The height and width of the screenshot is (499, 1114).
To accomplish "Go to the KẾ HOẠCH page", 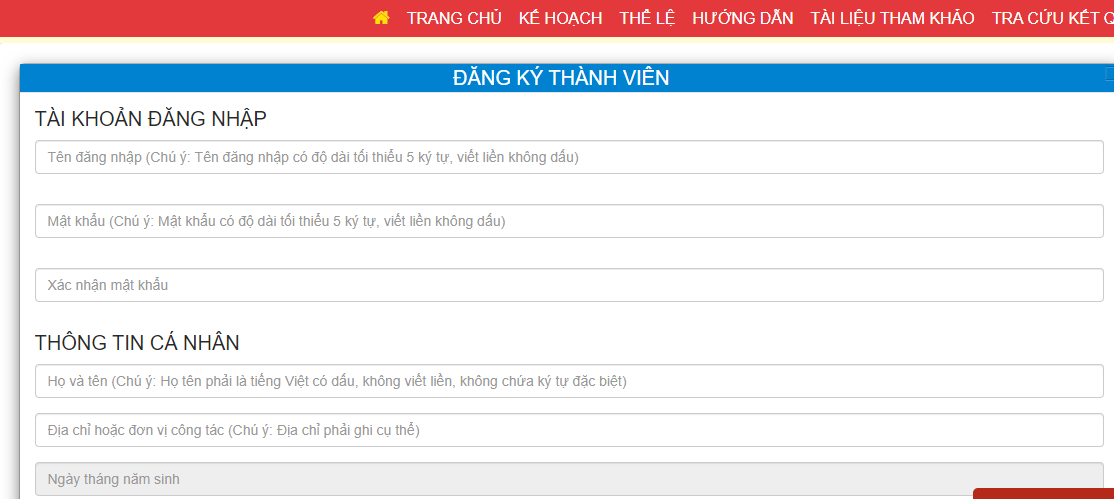I will [x=560, y=18].
